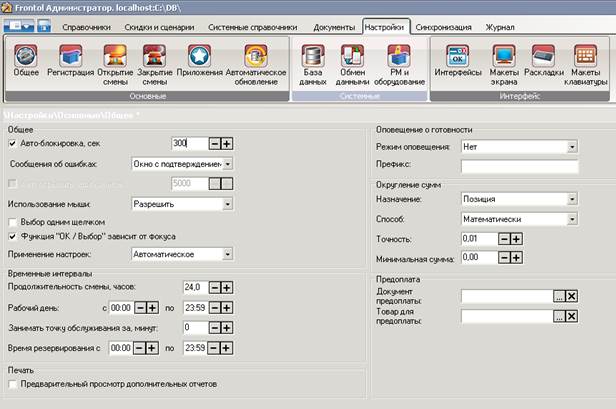
Task: Open Автоматическое обновление settings
Action: click(x=256, y=62)
